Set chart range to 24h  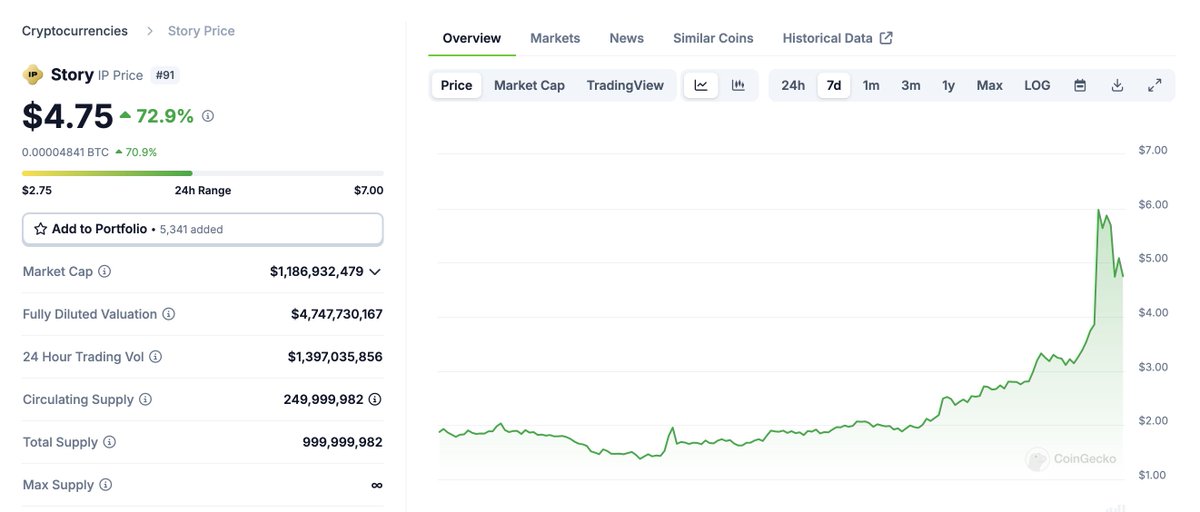point(793,85)
